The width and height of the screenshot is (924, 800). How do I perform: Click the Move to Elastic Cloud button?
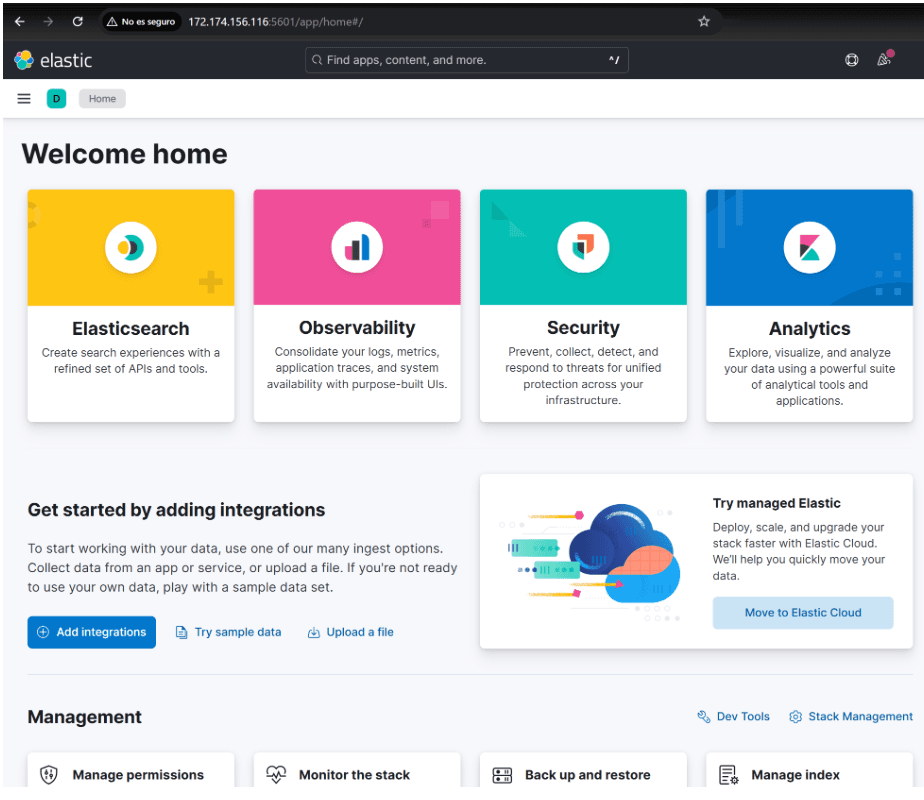pyautogui.click(x=802, y=612)
